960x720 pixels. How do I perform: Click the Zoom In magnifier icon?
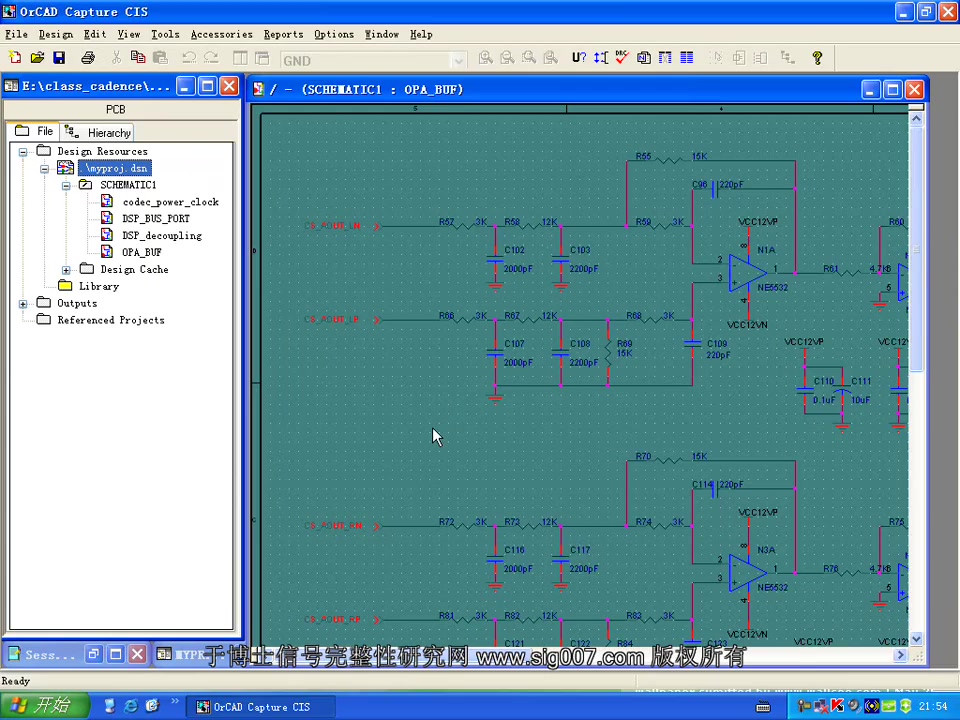point(486,58)
